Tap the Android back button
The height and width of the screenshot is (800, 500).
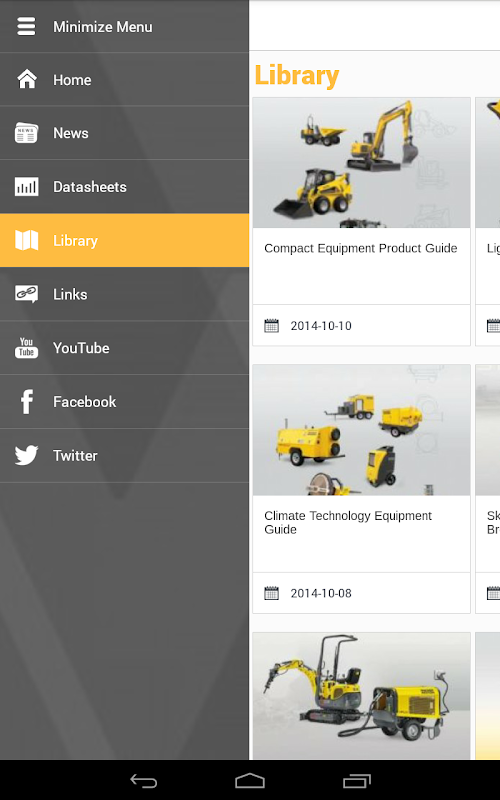143,781
